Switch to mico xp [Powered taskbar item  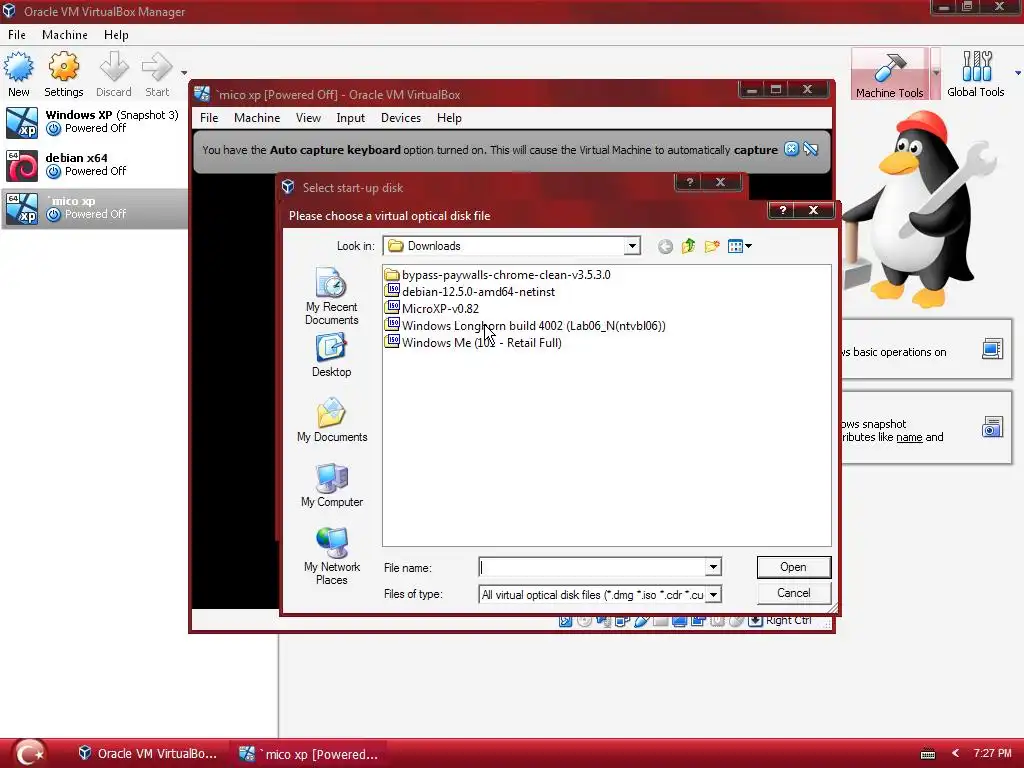[x=308, y=754]
